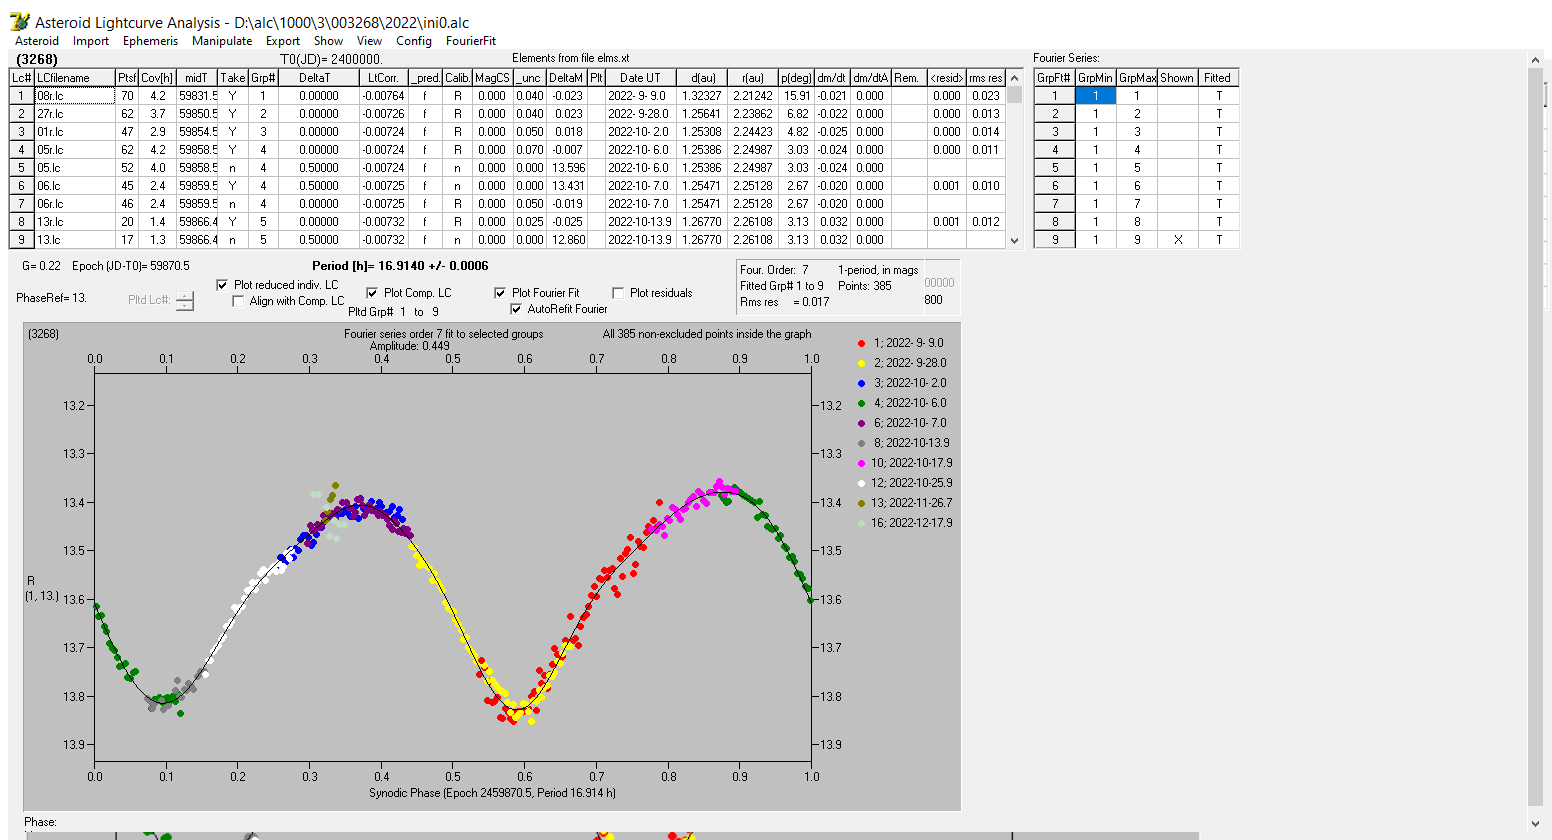Open the View menu
This screenshot has height=840, width=1552.
tap(369, 41)
